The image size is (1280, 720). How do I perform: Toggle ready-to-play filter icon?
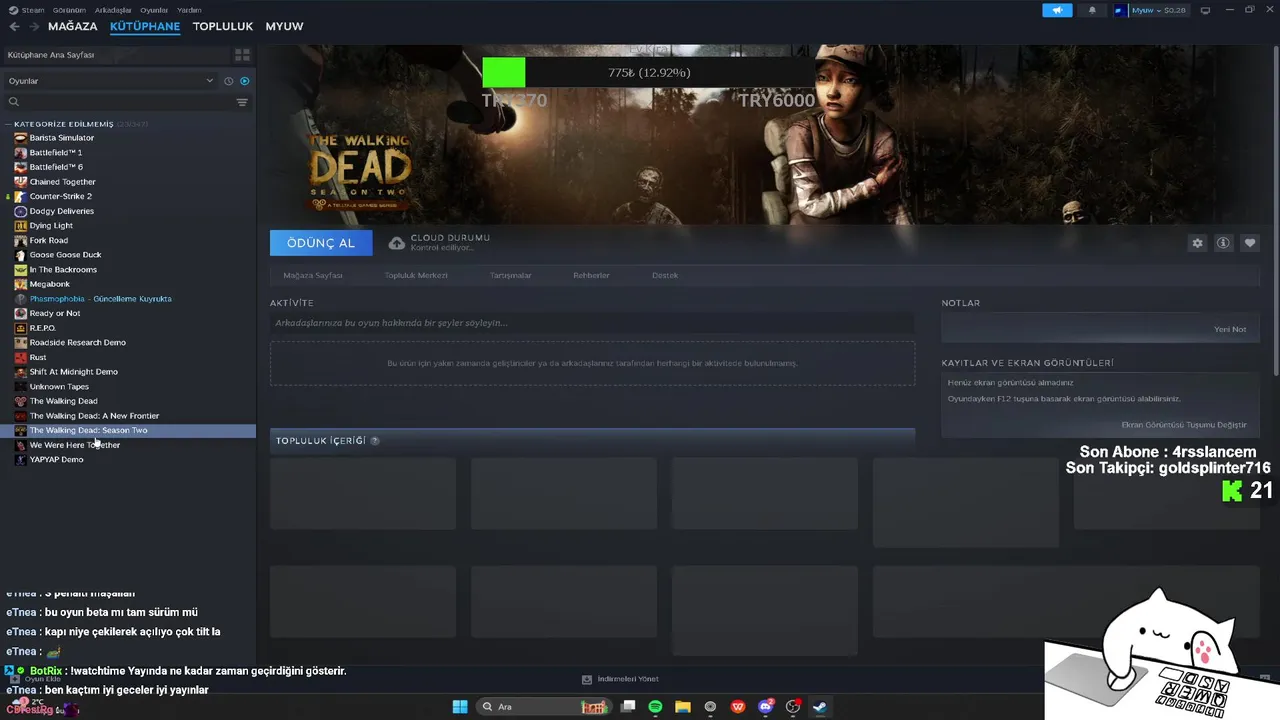tap(244, 81)
